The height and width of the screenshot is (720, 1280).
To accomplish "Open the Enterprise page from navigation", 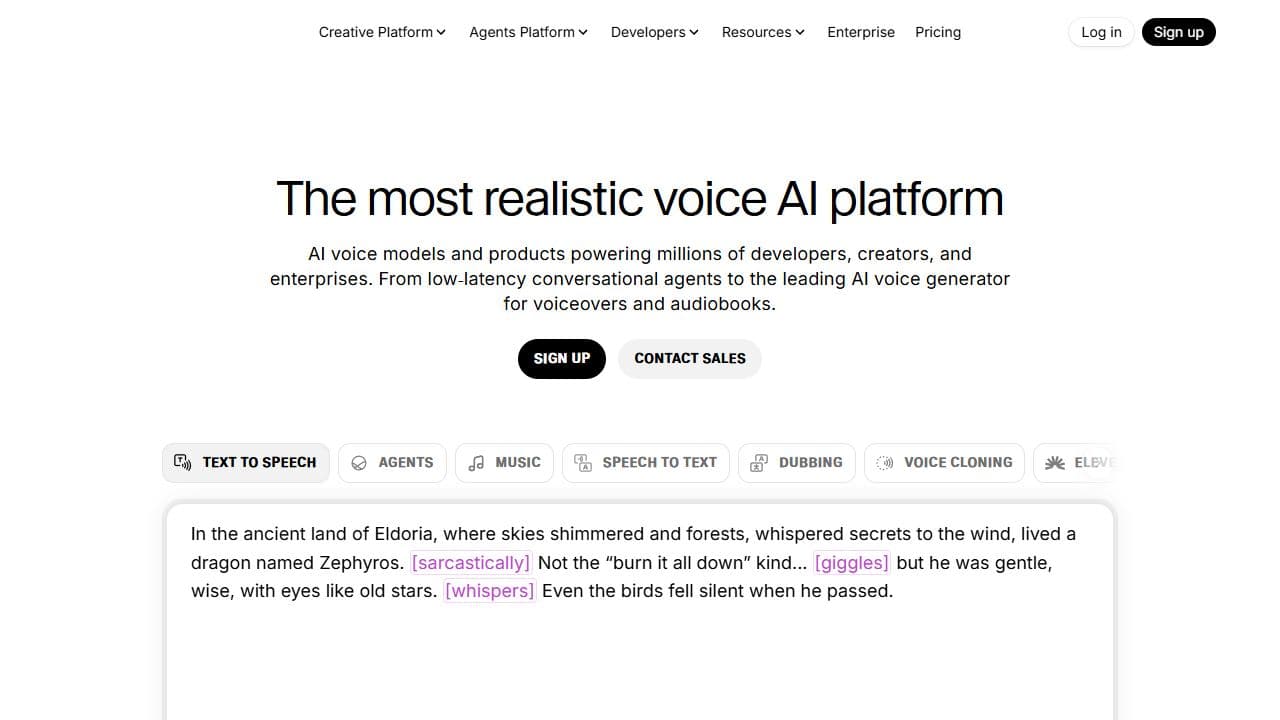I will click(x=861, y=32).
